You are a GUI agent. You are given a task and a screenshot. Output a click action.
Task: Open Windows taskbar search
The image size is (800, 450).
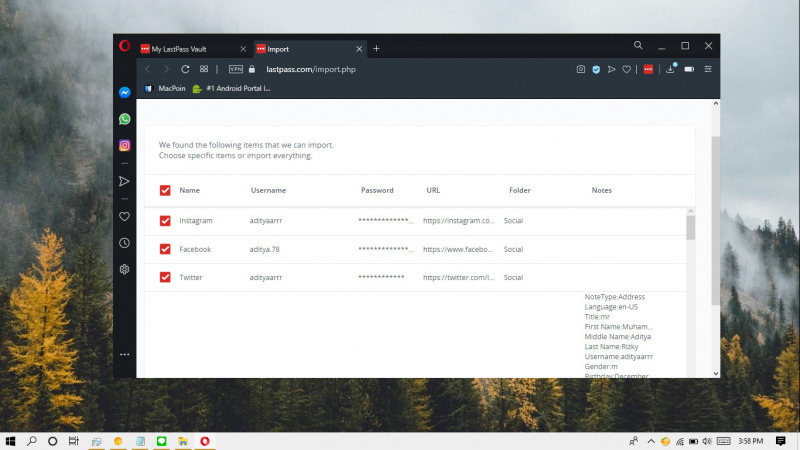[x=32, y=441]
